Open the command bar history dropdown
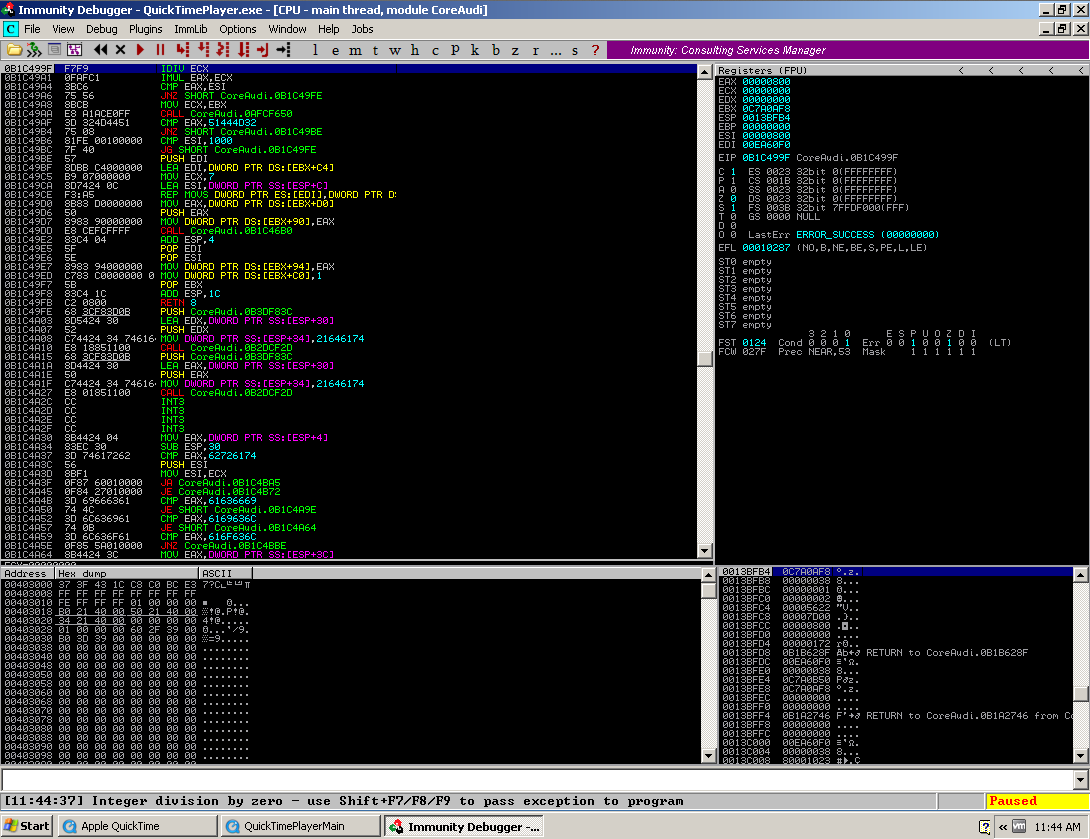The width and height of the screenshot is (1090, 839). click(1081, 780)
